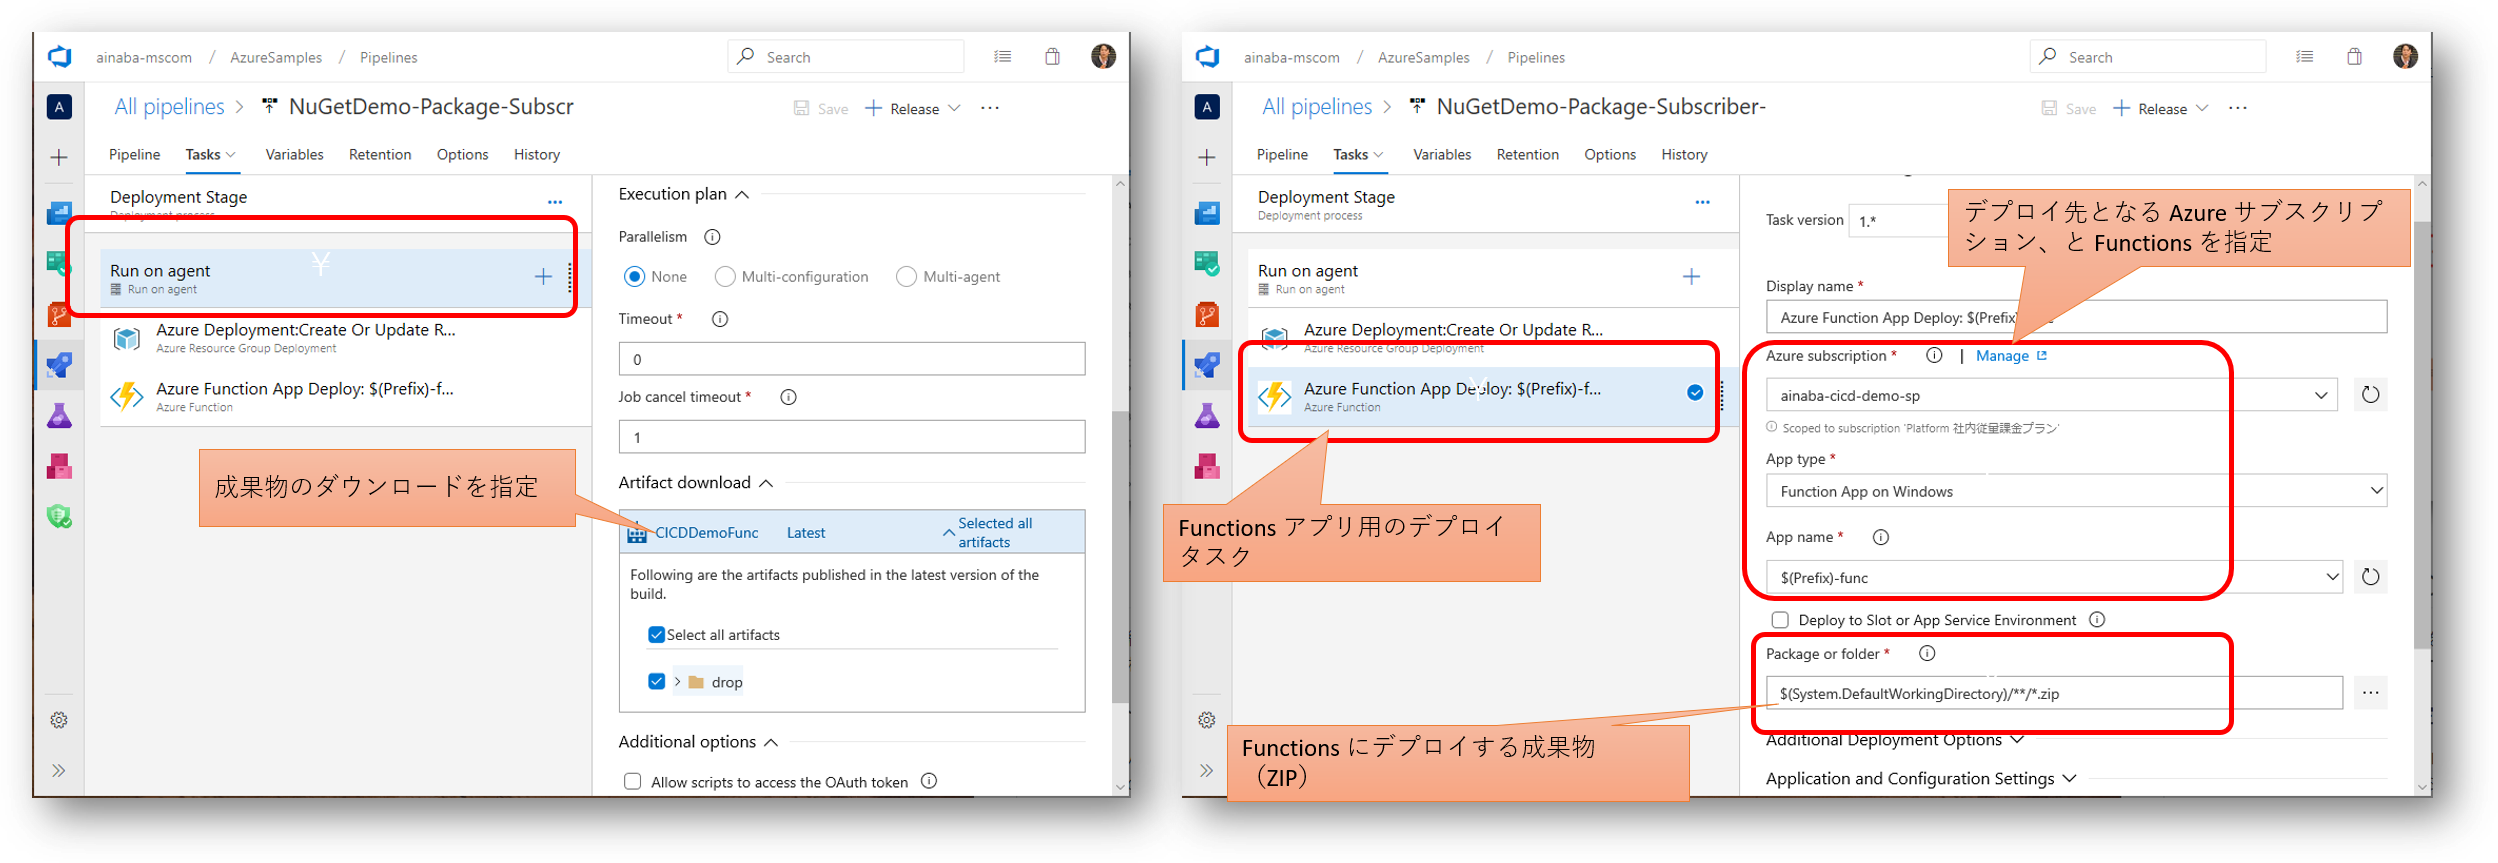
Task: Open Boards icon in left window sidebar
Action: 59,264
